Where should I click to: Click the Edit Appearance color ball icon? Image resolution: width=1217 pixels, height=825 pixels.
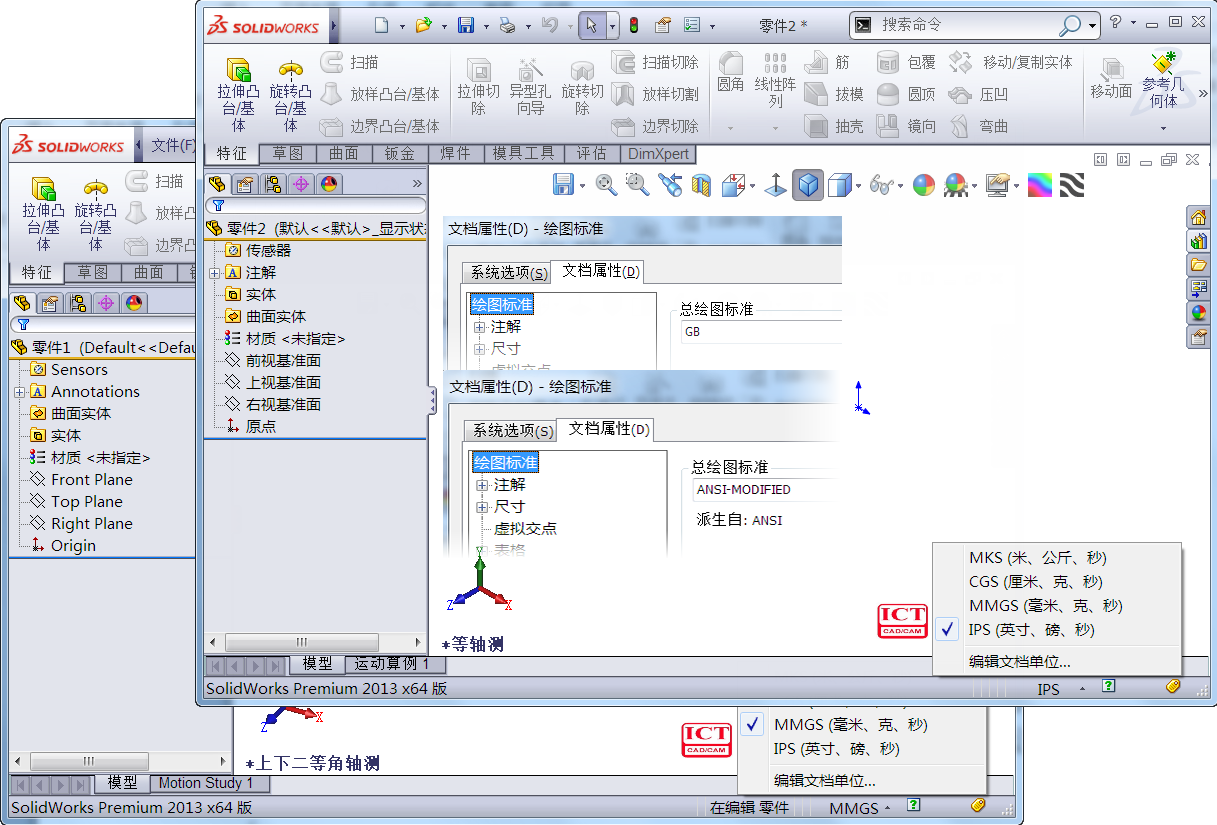click(x=923, y=185)
